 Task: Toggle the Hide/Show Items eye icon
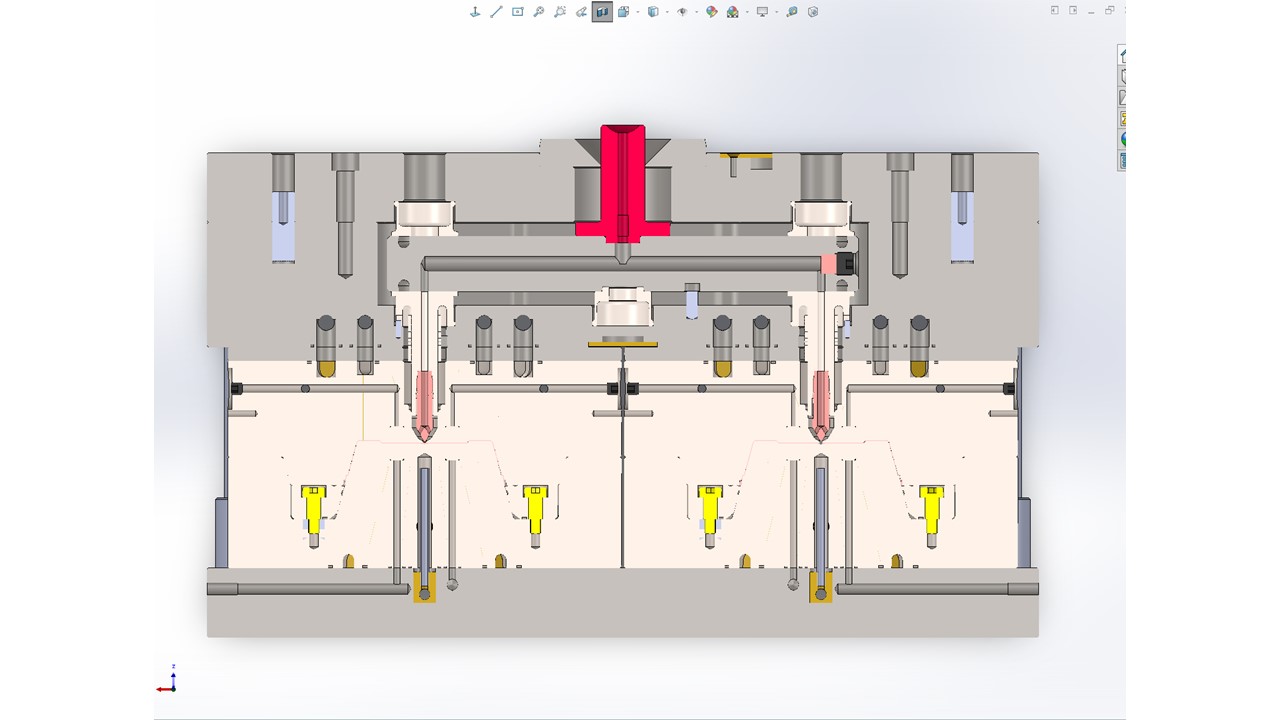[x=682, y=12]
